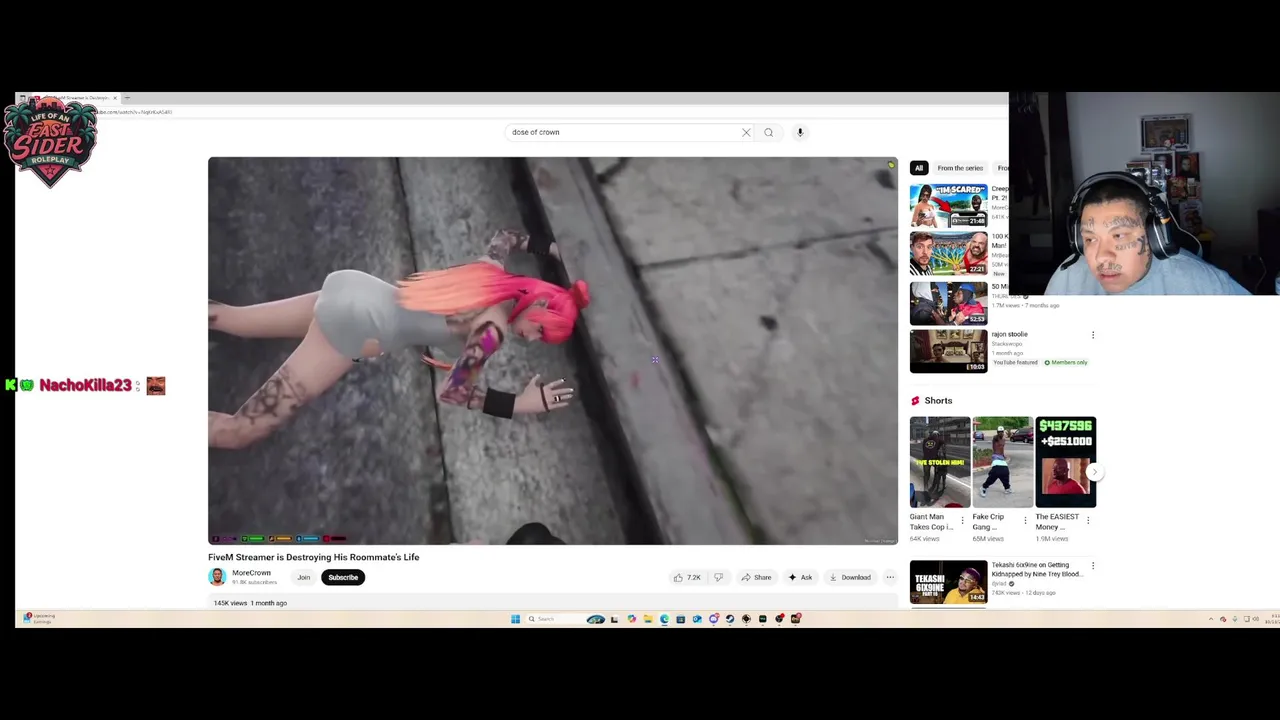Screen dimensions: 1280x720
Task: Open options for Fake Crip Gang short
Action: pos(1025,520)
